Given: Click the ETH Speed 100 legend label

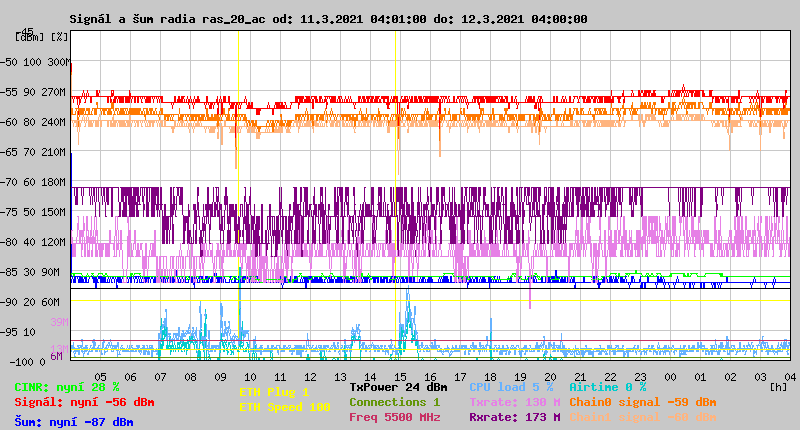Looking at the screenshot, I should point(284,407).
